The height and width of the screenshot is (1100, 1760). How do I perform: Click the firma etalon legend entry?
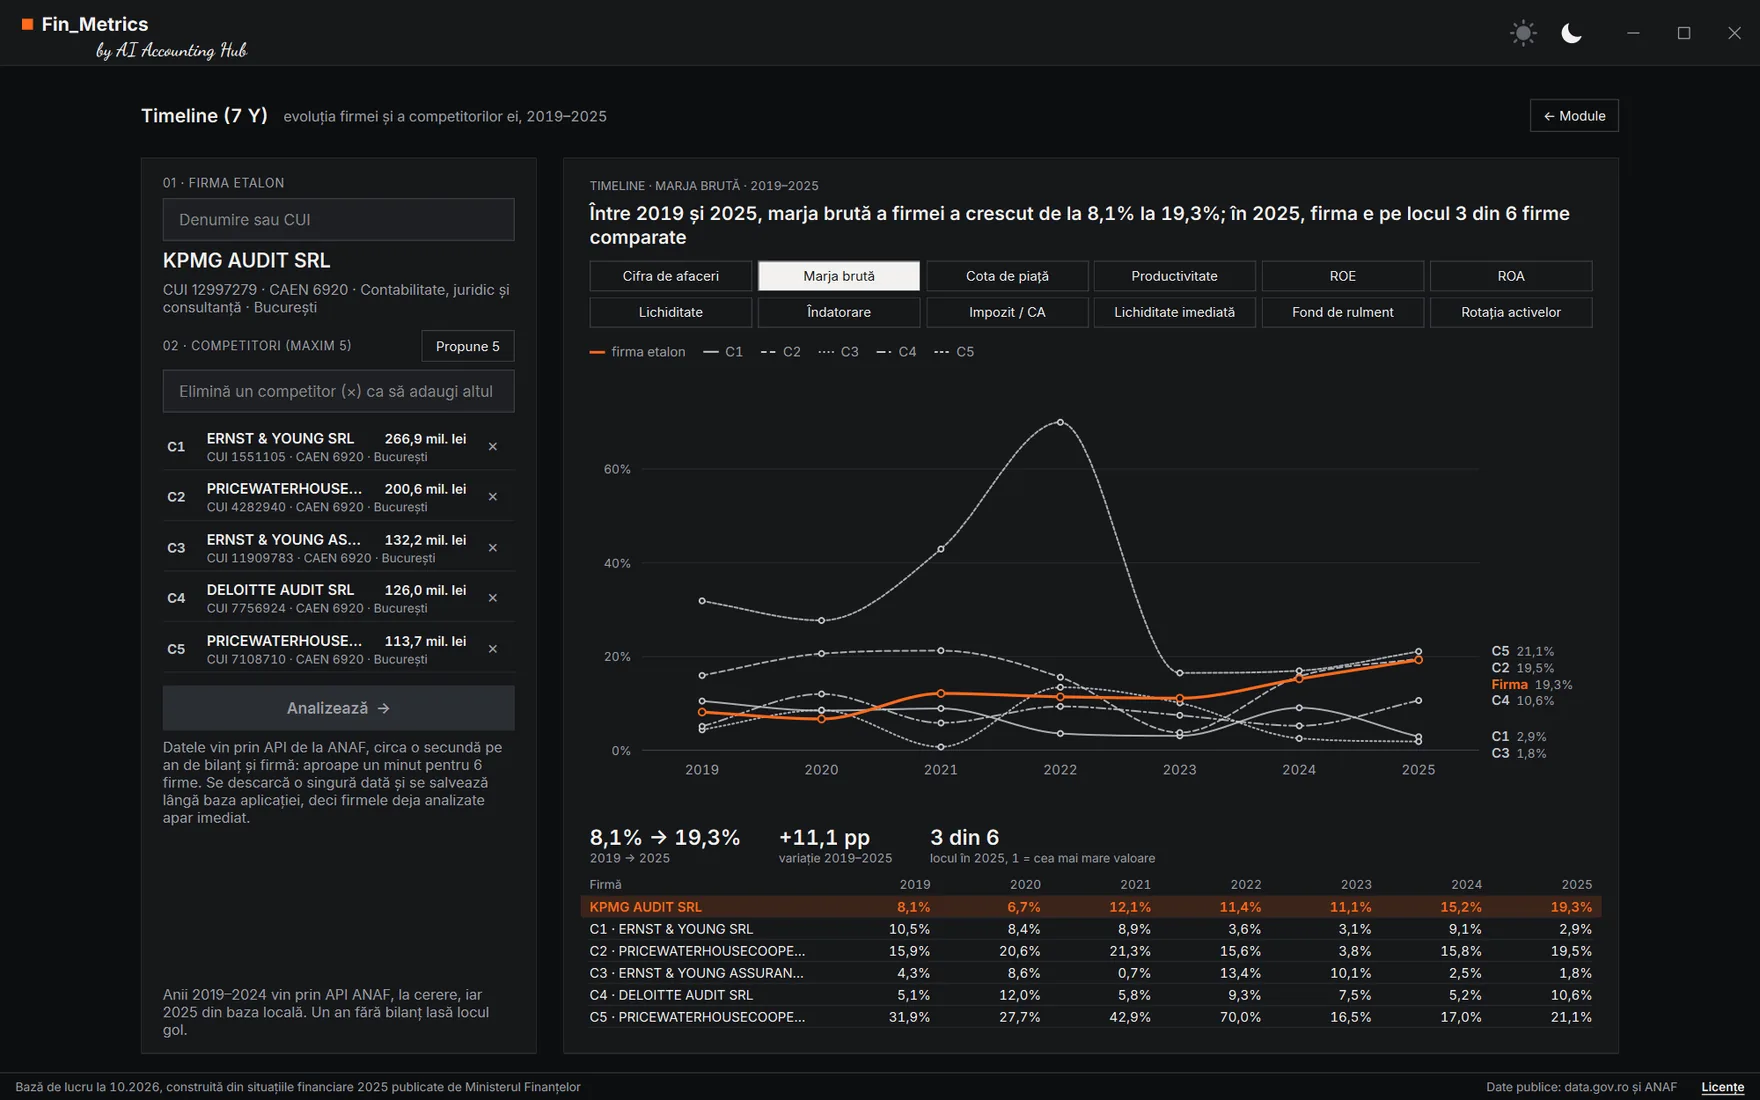pos(638,352)
